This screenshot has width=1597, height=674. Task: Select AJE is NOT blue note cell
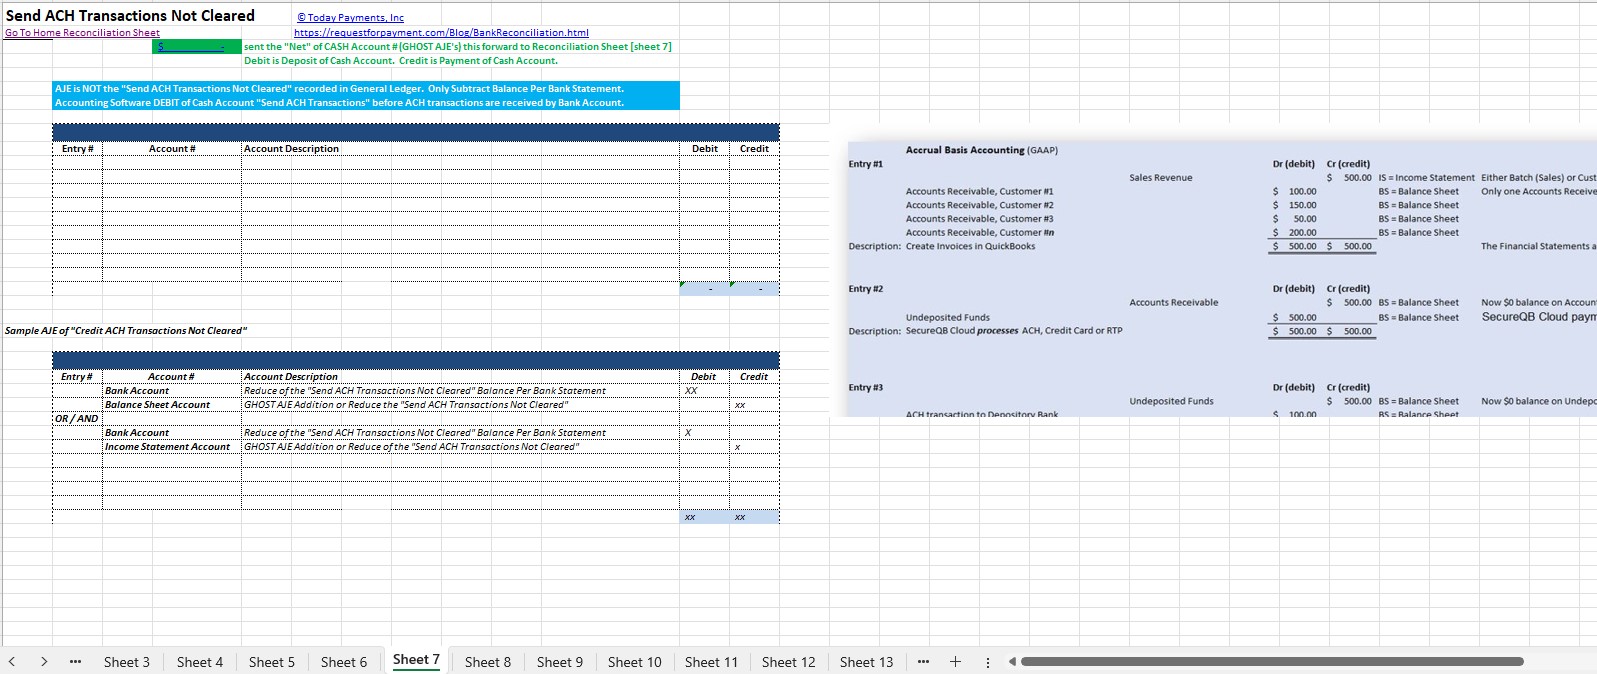click(x=366, y=89)
